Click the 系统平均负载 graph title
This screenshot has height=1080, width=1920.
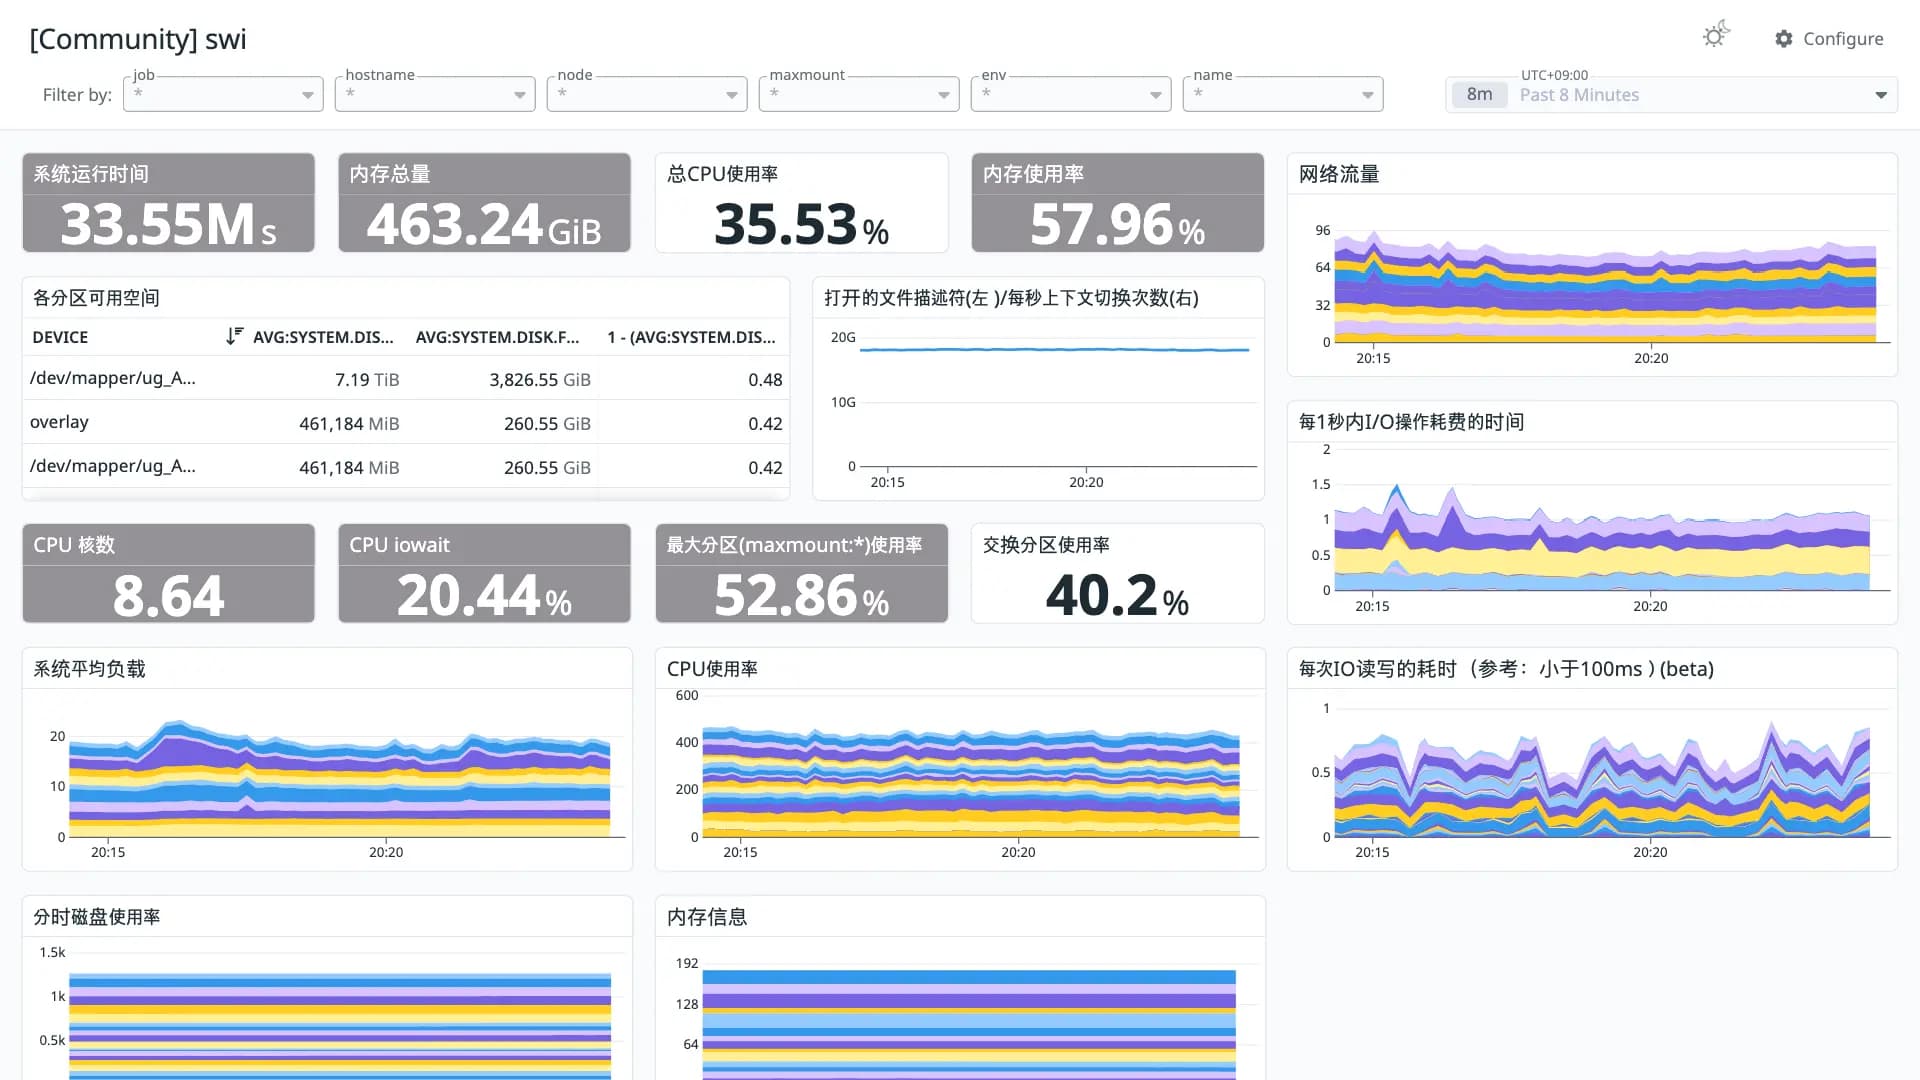click(x=89, y=669)
